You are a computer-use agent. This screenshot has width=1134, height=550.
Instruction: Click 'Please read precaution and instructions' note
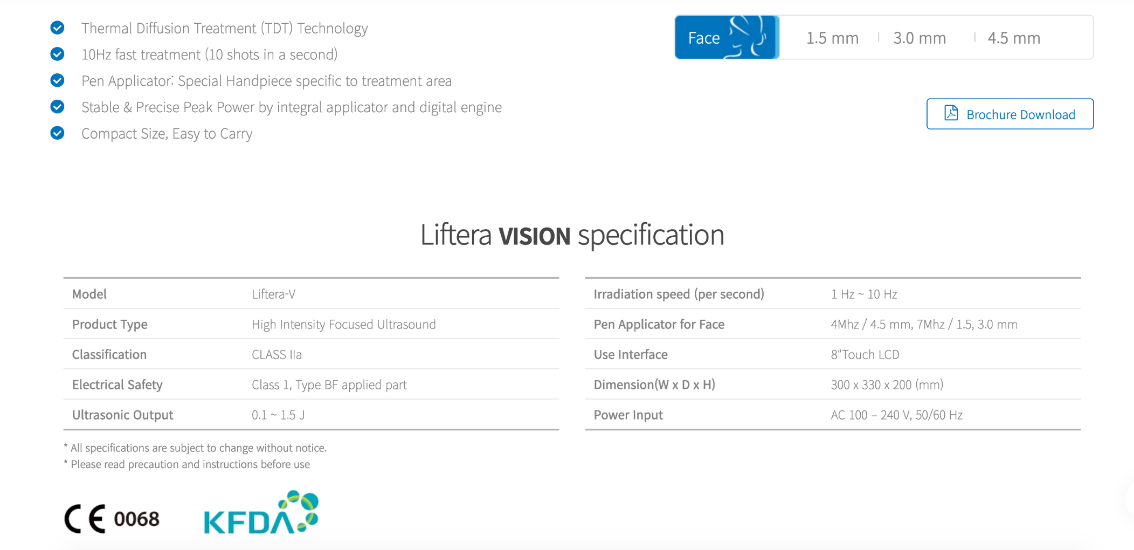(x=187, y=465)
